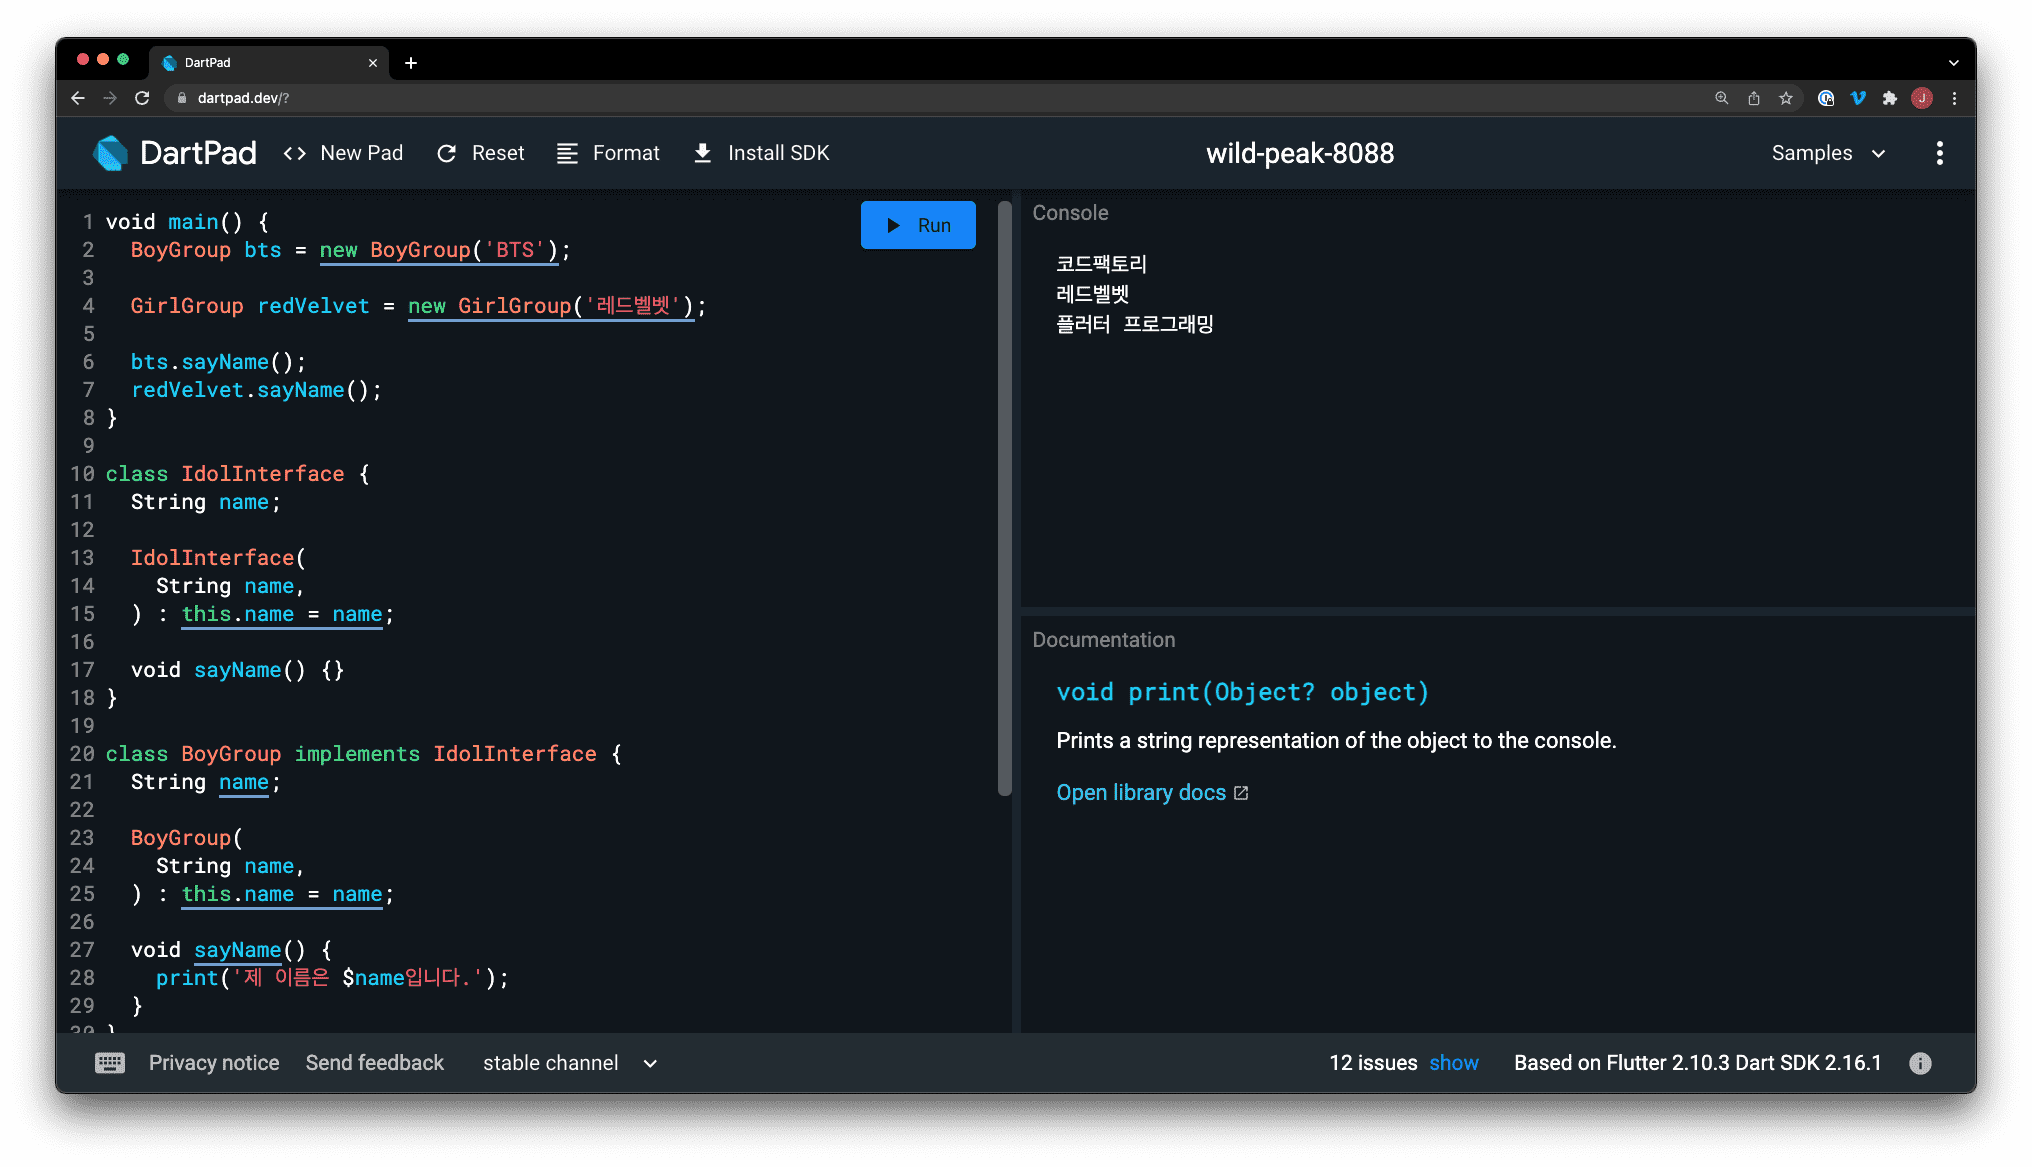
Task: Open a New Pad
Action: (343, 153)
